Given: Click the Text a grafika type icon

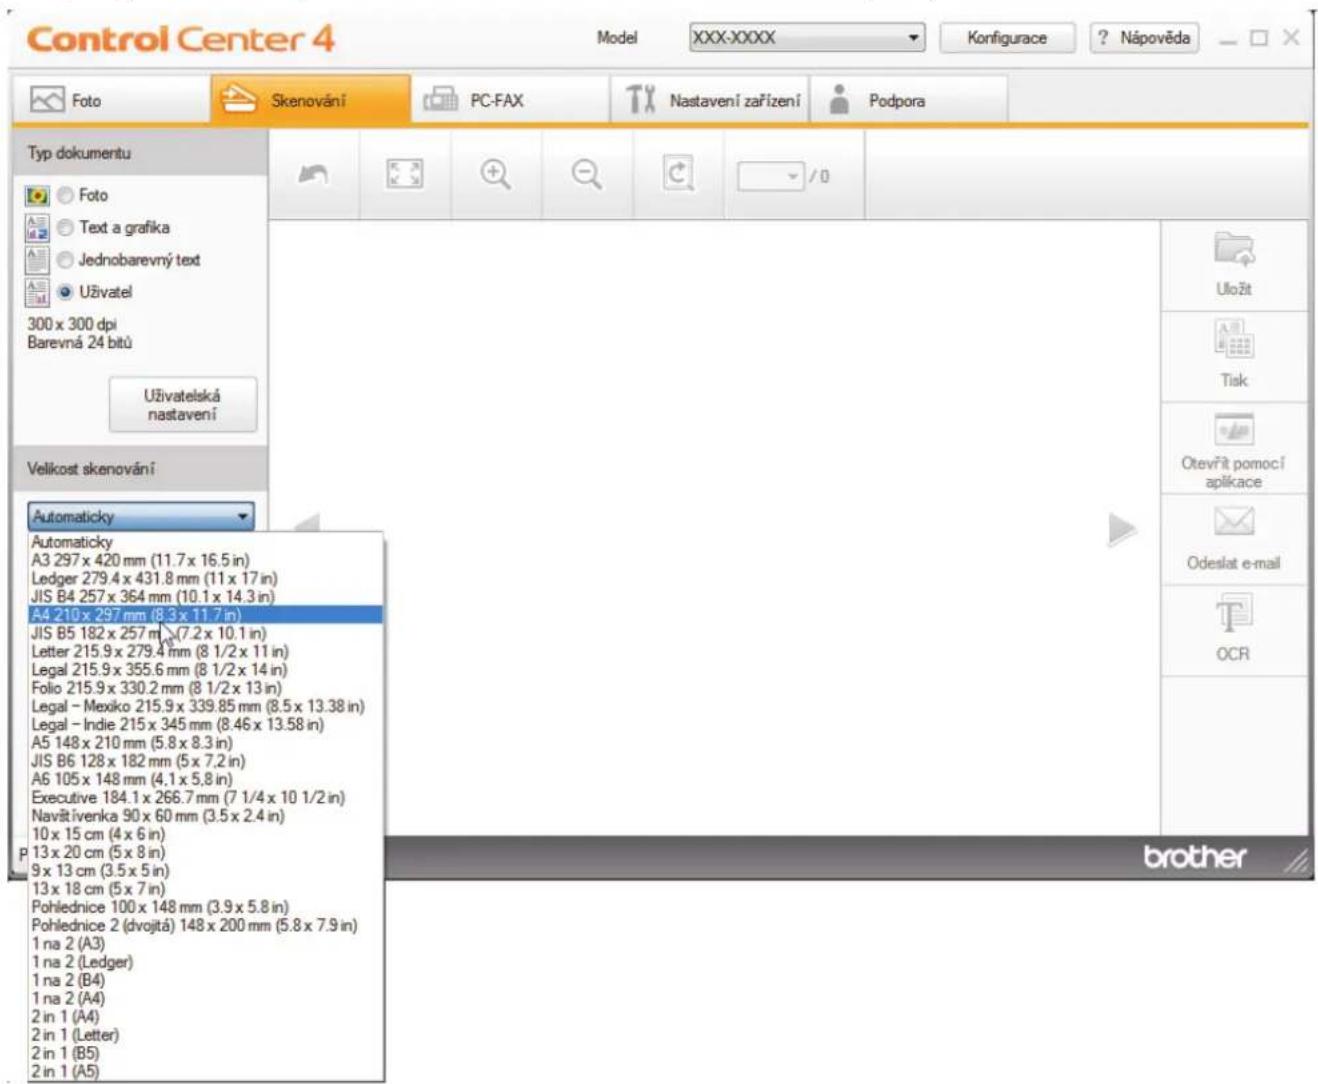Looking at the screenshot, I should click(x=37, y=228).
